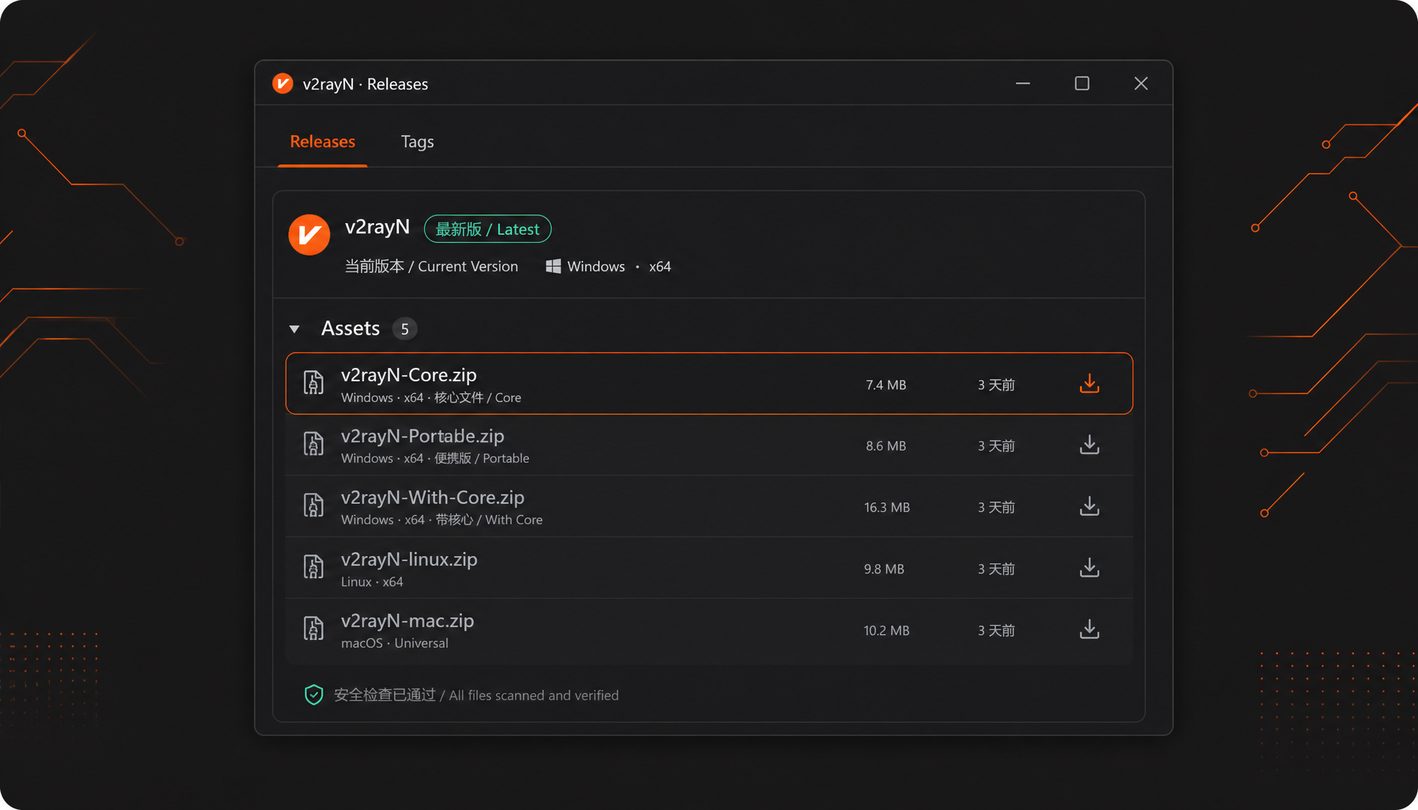This screenshot has height=810, width=1418.
Task: Click the x64 architecture label in header
Action: pos(660,266)
